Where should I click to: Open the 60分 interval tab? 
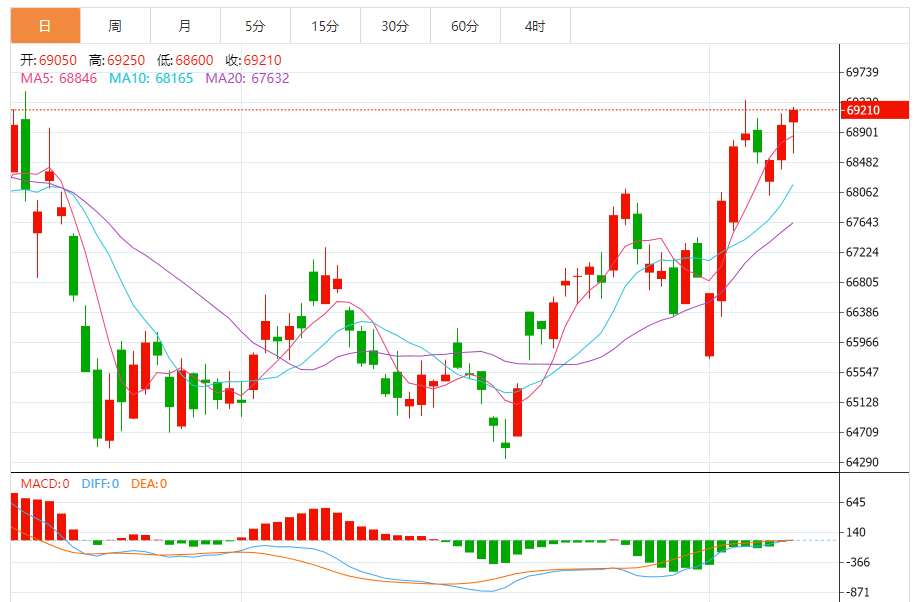(x=465, y=26)
